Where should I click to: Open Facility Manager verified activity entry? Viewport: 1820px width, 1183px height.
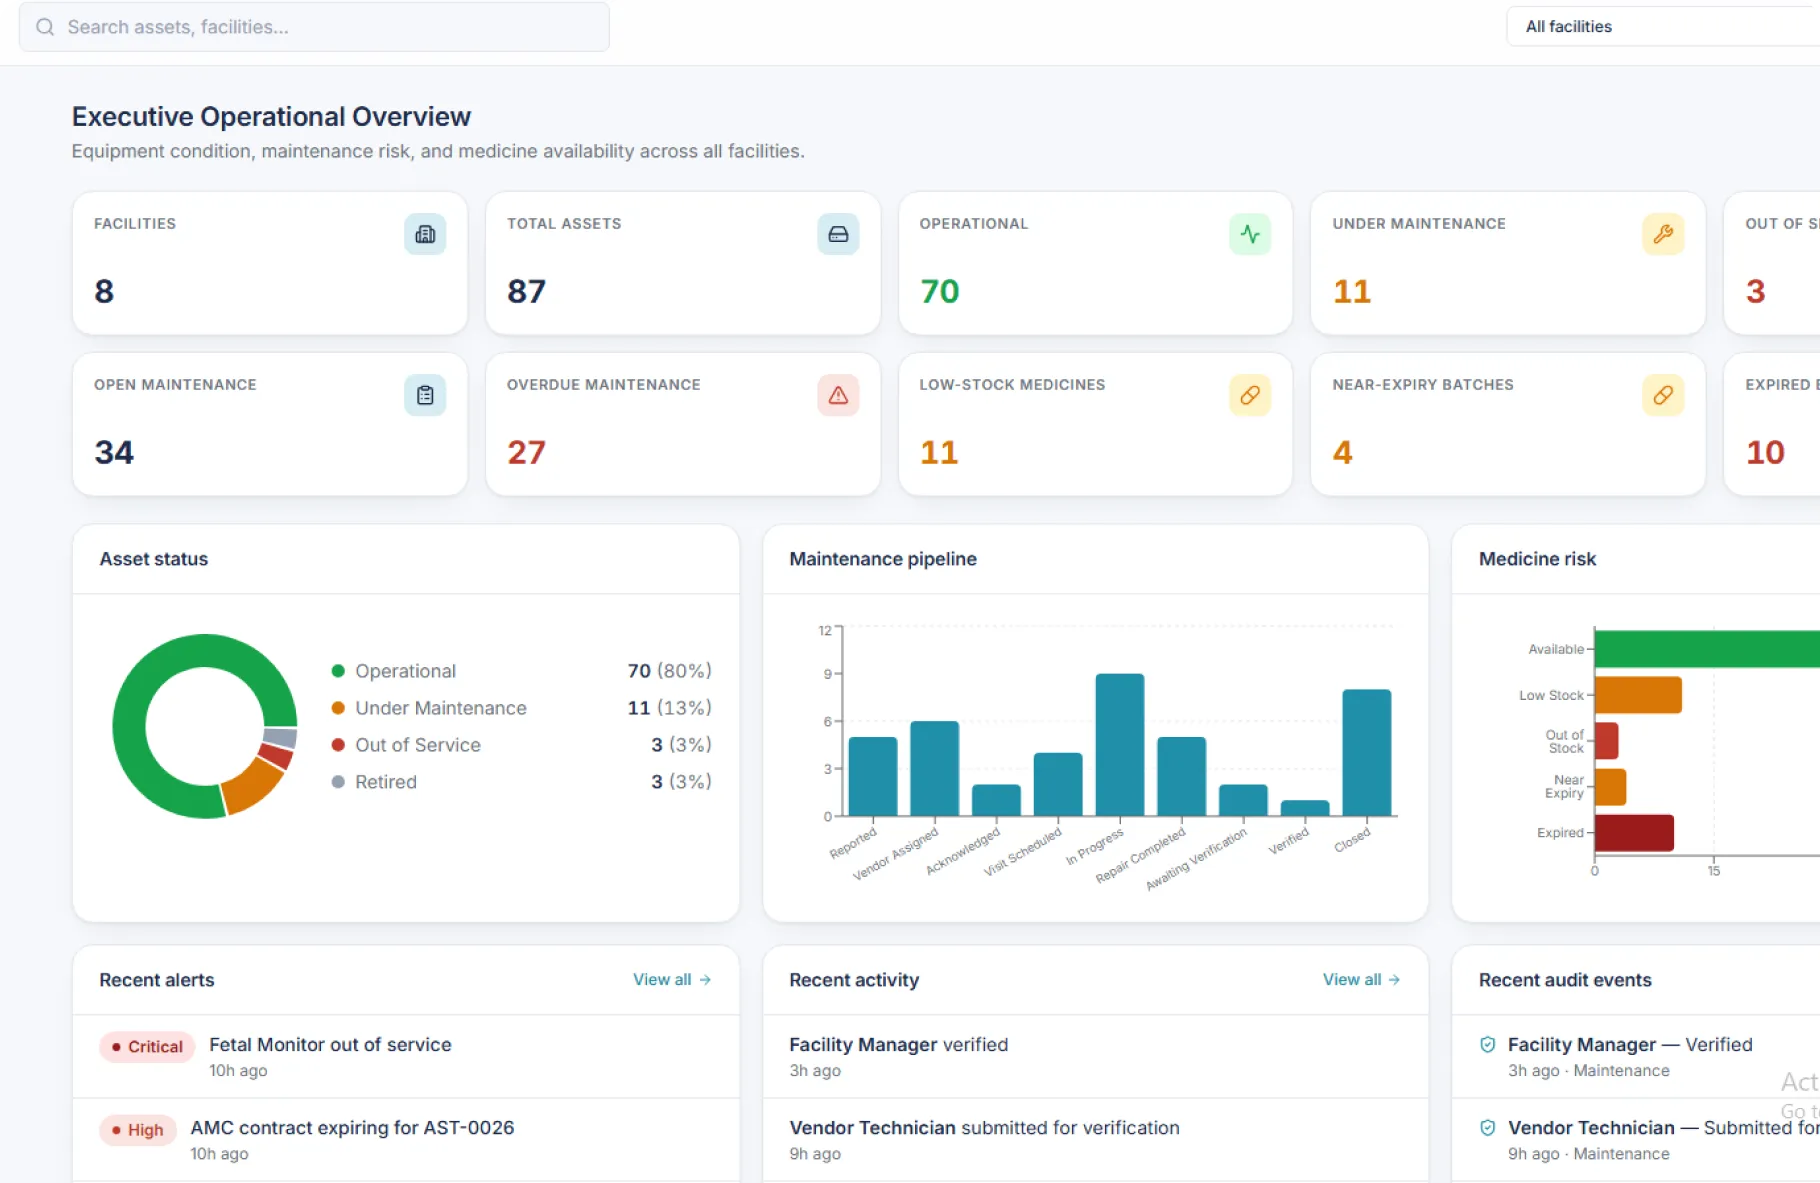coord(1096,1057)
